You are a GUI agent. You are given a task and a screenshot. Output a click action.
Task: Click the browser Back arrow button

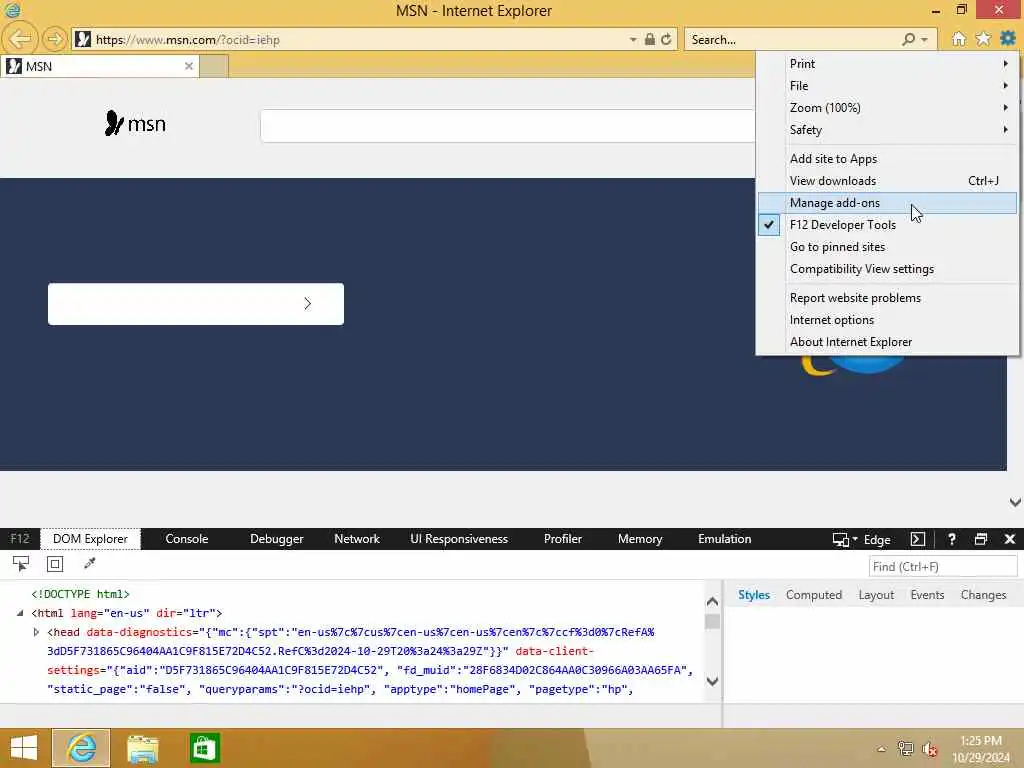[20, 39]
